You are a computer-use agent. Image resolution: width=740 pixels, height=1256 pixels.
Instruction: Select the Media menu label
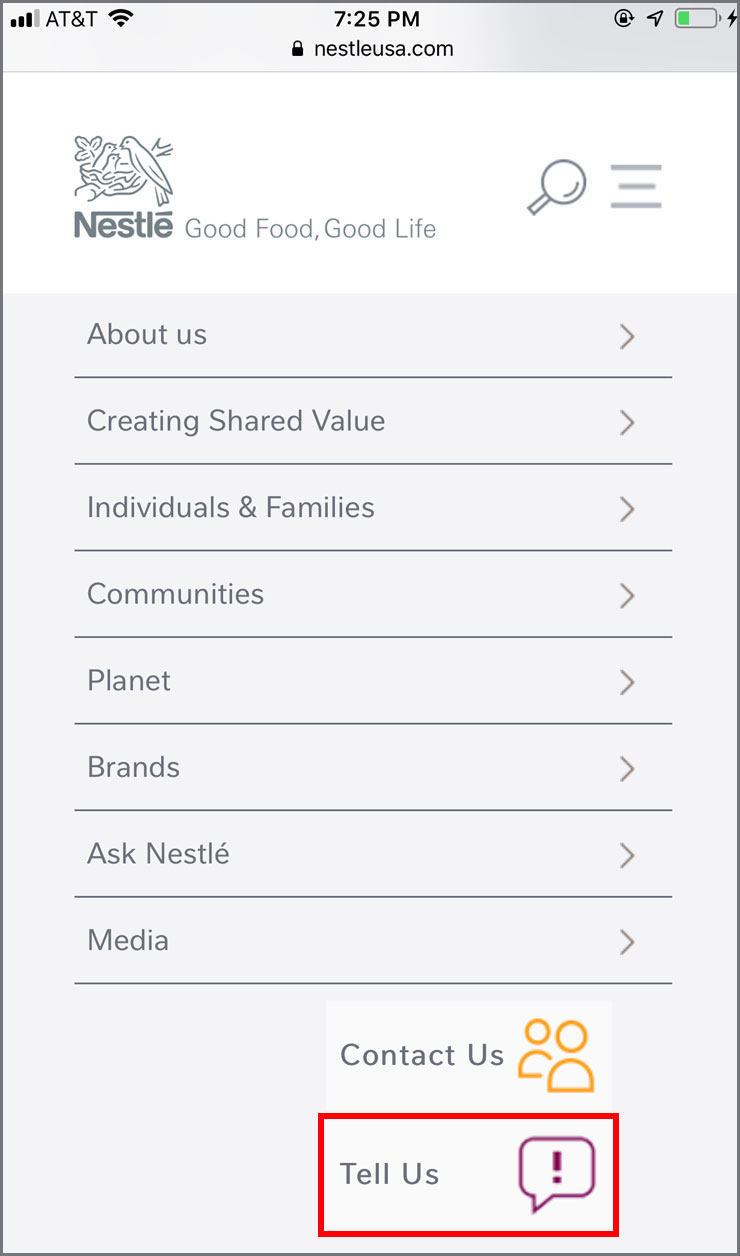pyautogui.click(x=128, y=940)
